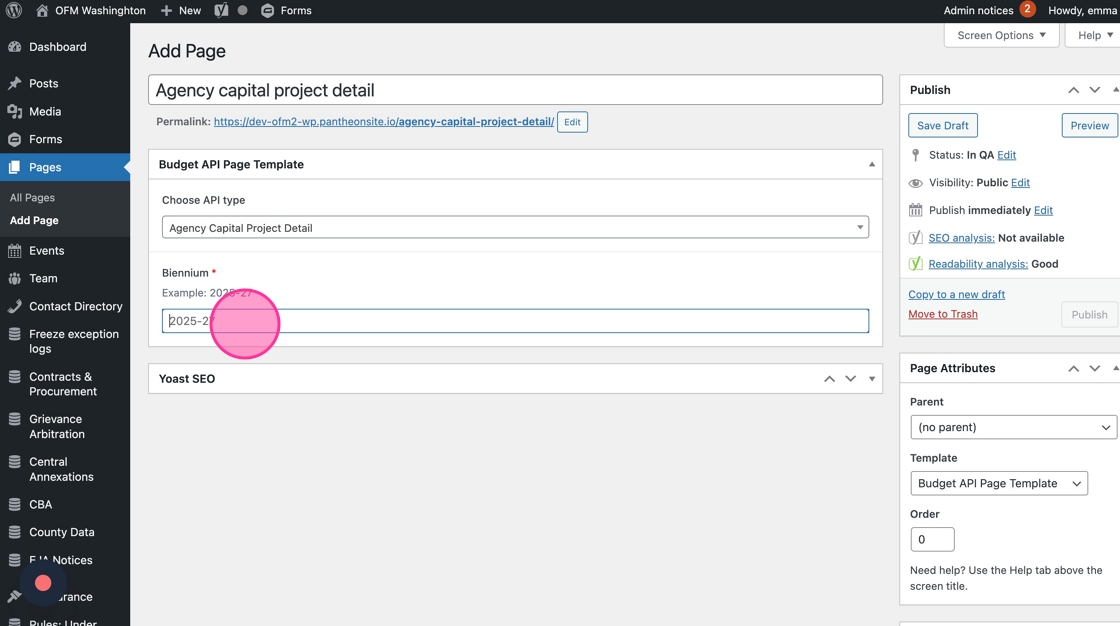1120x626 pixels.
Task: Open the Template select dropdown
Action: [999, 484]
